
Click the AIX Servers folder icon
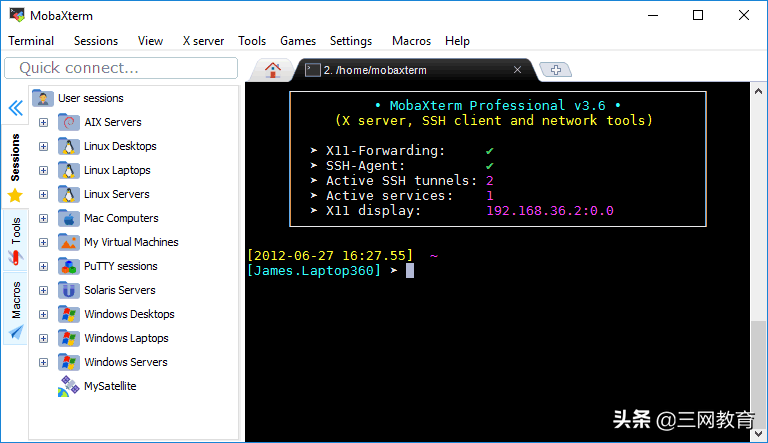tap(68, 122)
